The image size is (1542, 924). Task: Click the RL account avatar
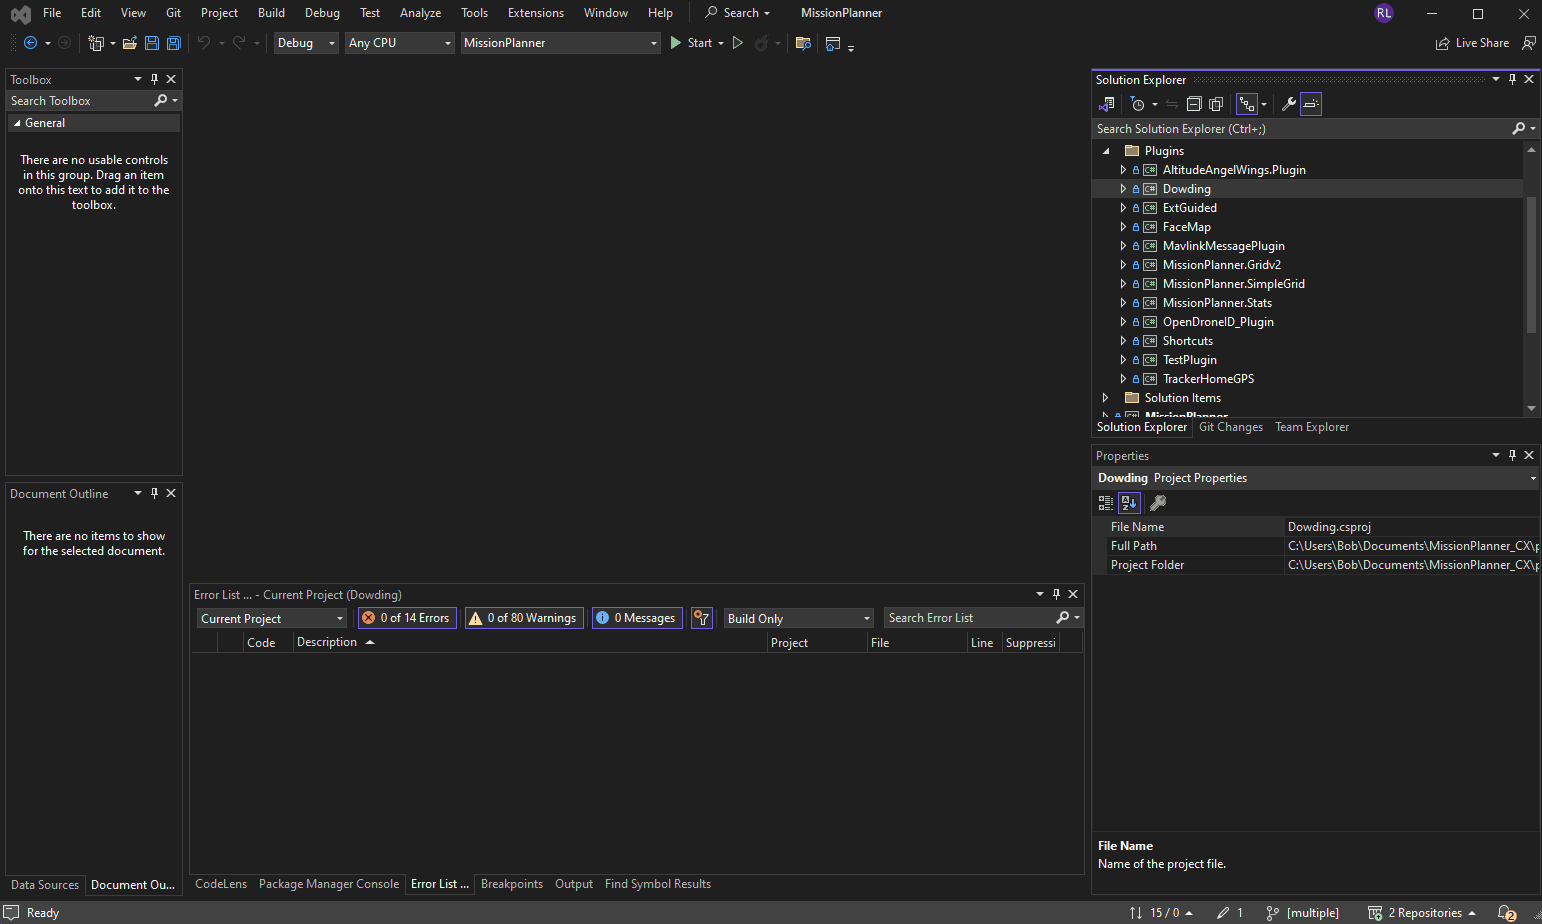(1384, 13)
